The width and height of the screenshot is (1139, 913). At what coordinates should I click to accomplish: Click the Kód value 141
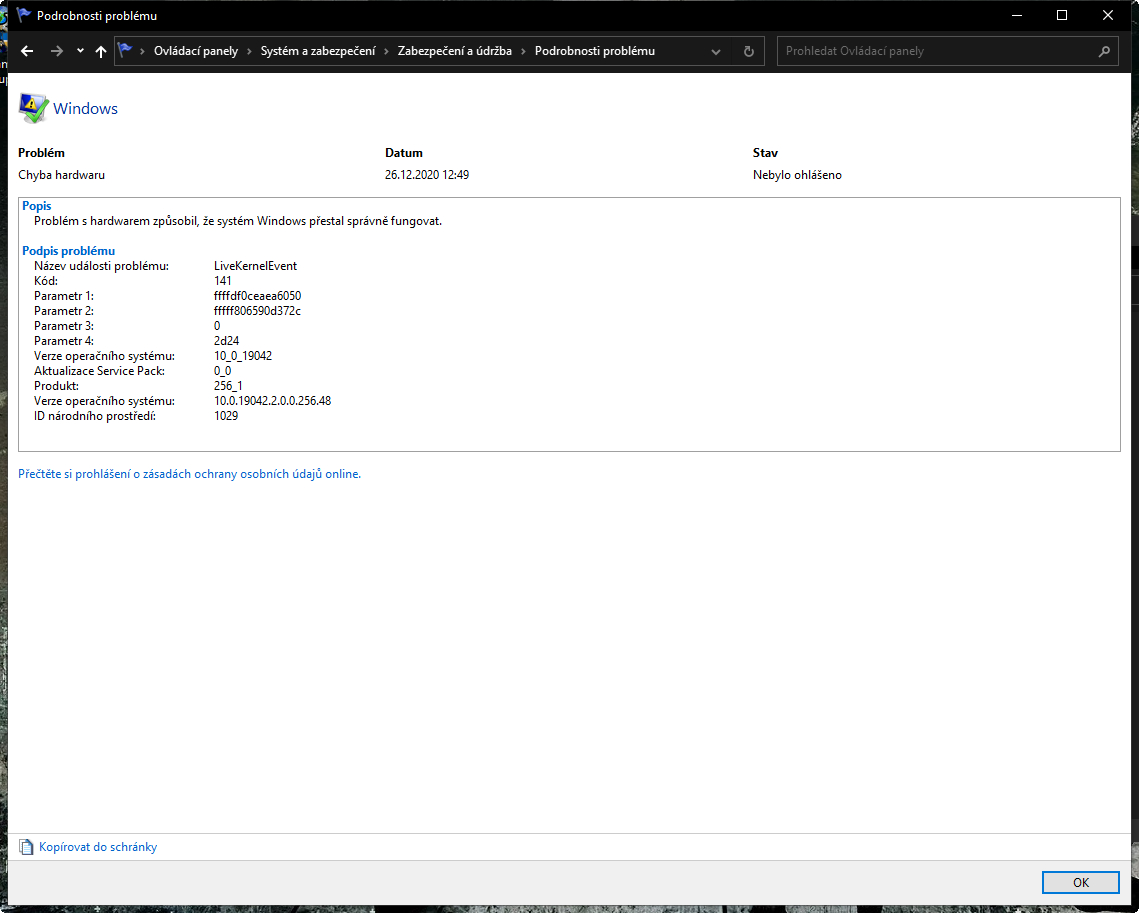[x=223, y=281]
